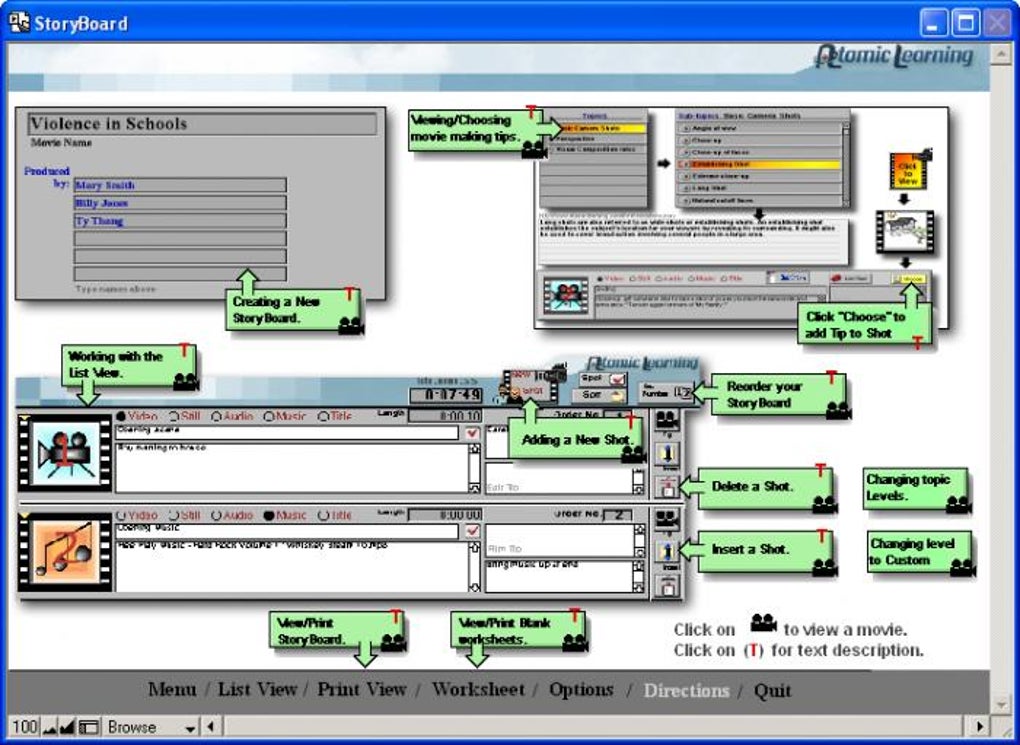Image resolution: width=1020 pixels, height=745 pixels.
Task: Select Directions in bottom bar
Action: [x=686, y=690]
